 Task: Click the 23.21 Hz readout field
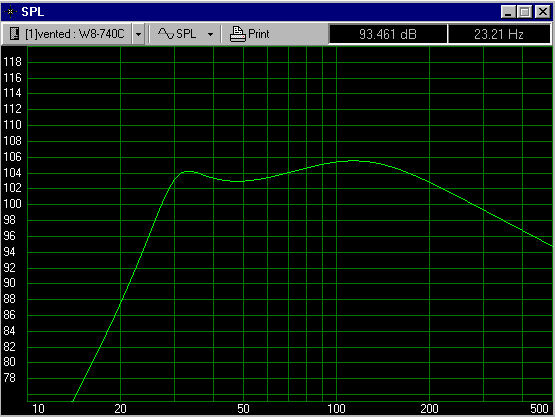(499, 34)
